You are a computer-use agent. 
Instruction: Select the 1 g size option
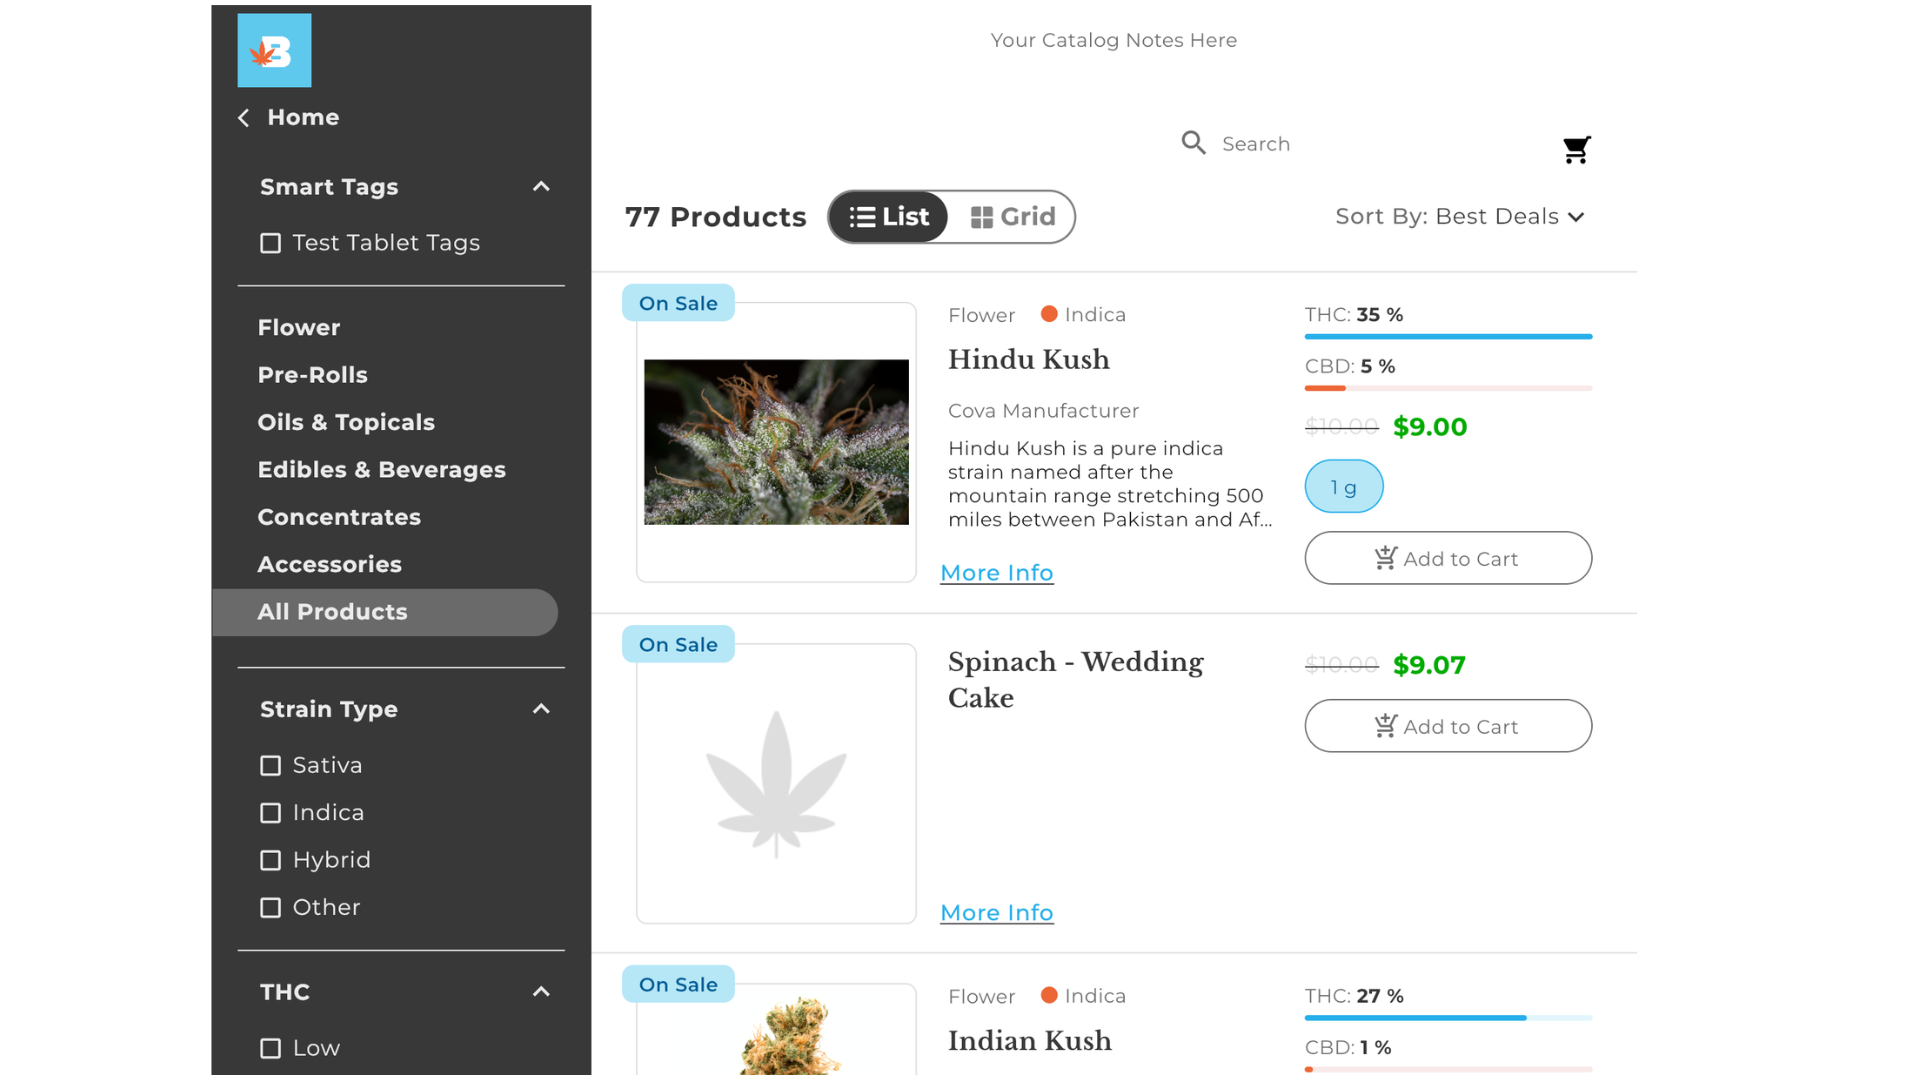click(x=1343, y=487)
